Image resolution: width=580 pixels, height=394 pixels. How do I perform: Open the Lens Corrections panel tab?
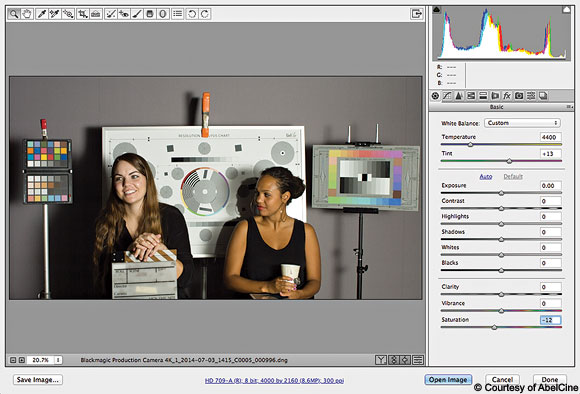[x=495, y=96]
